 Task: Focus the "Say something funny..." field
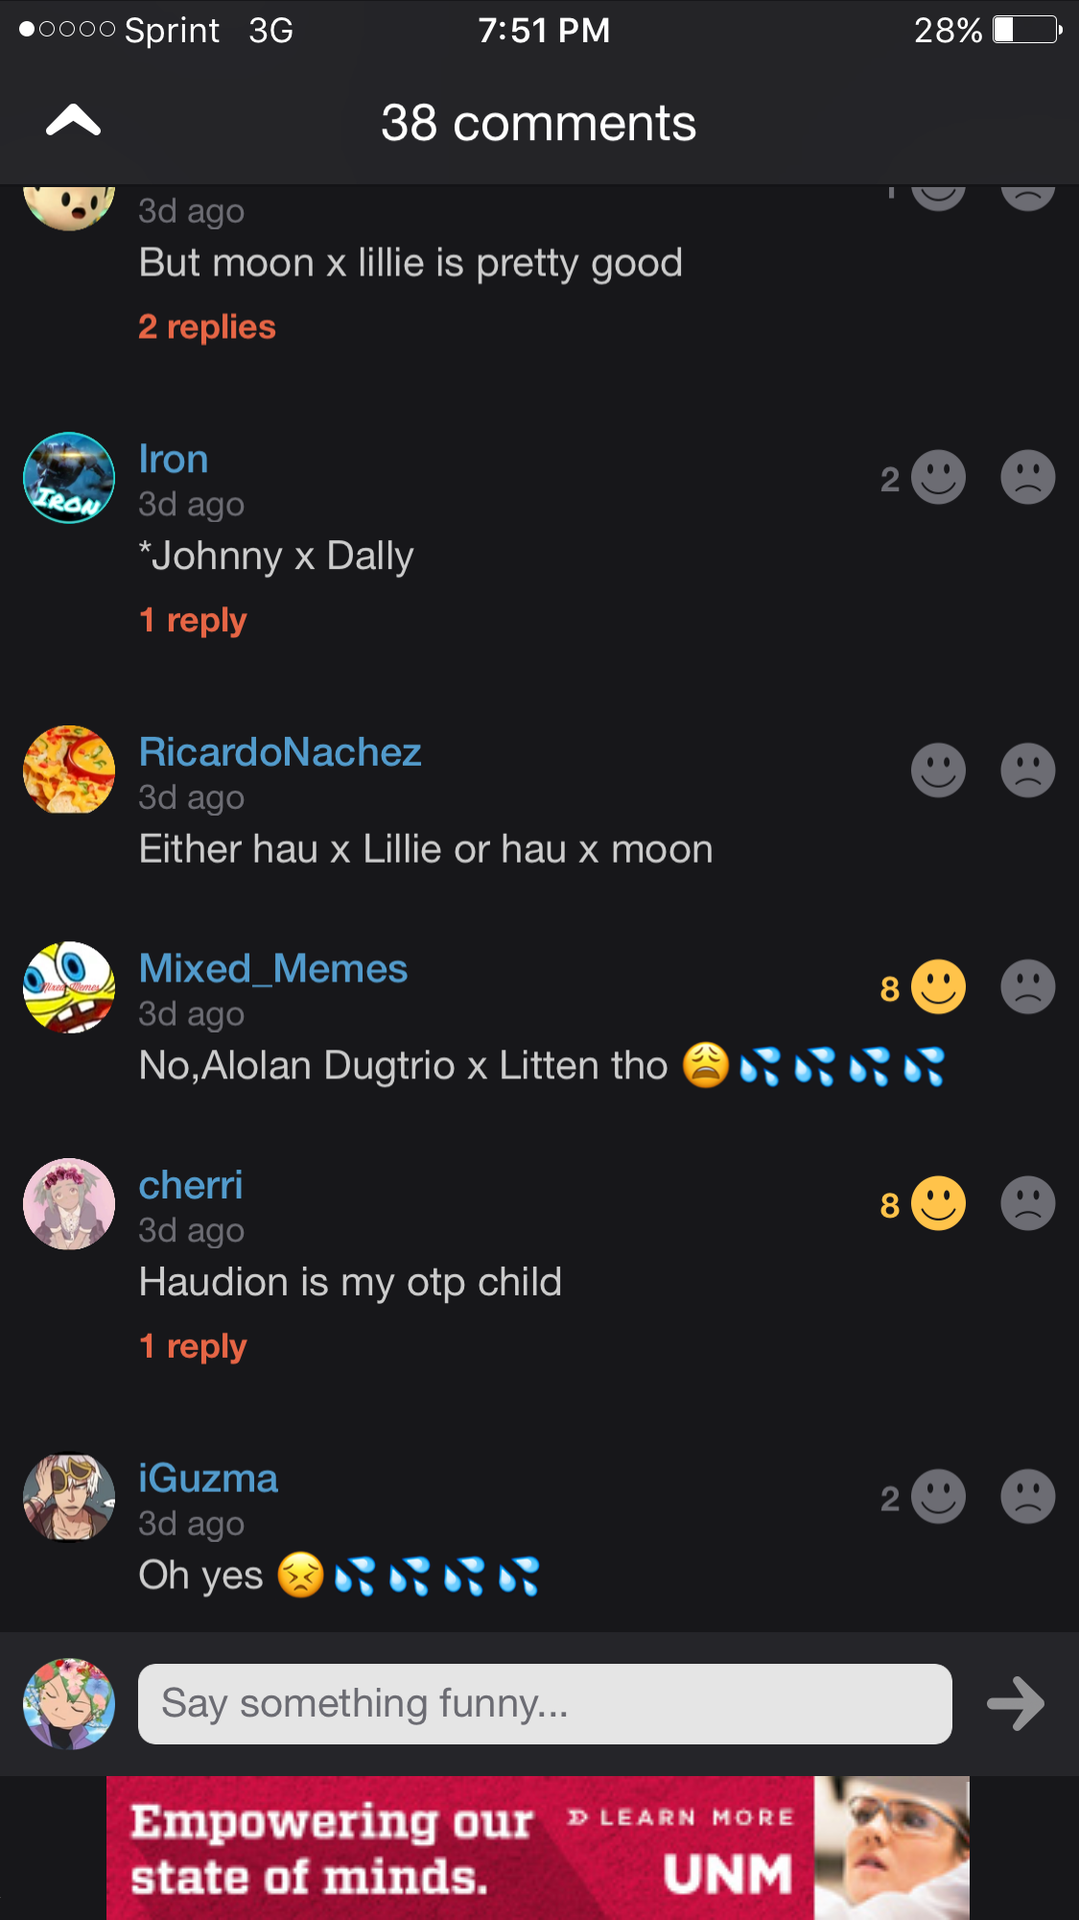[x=544, y=1703]
